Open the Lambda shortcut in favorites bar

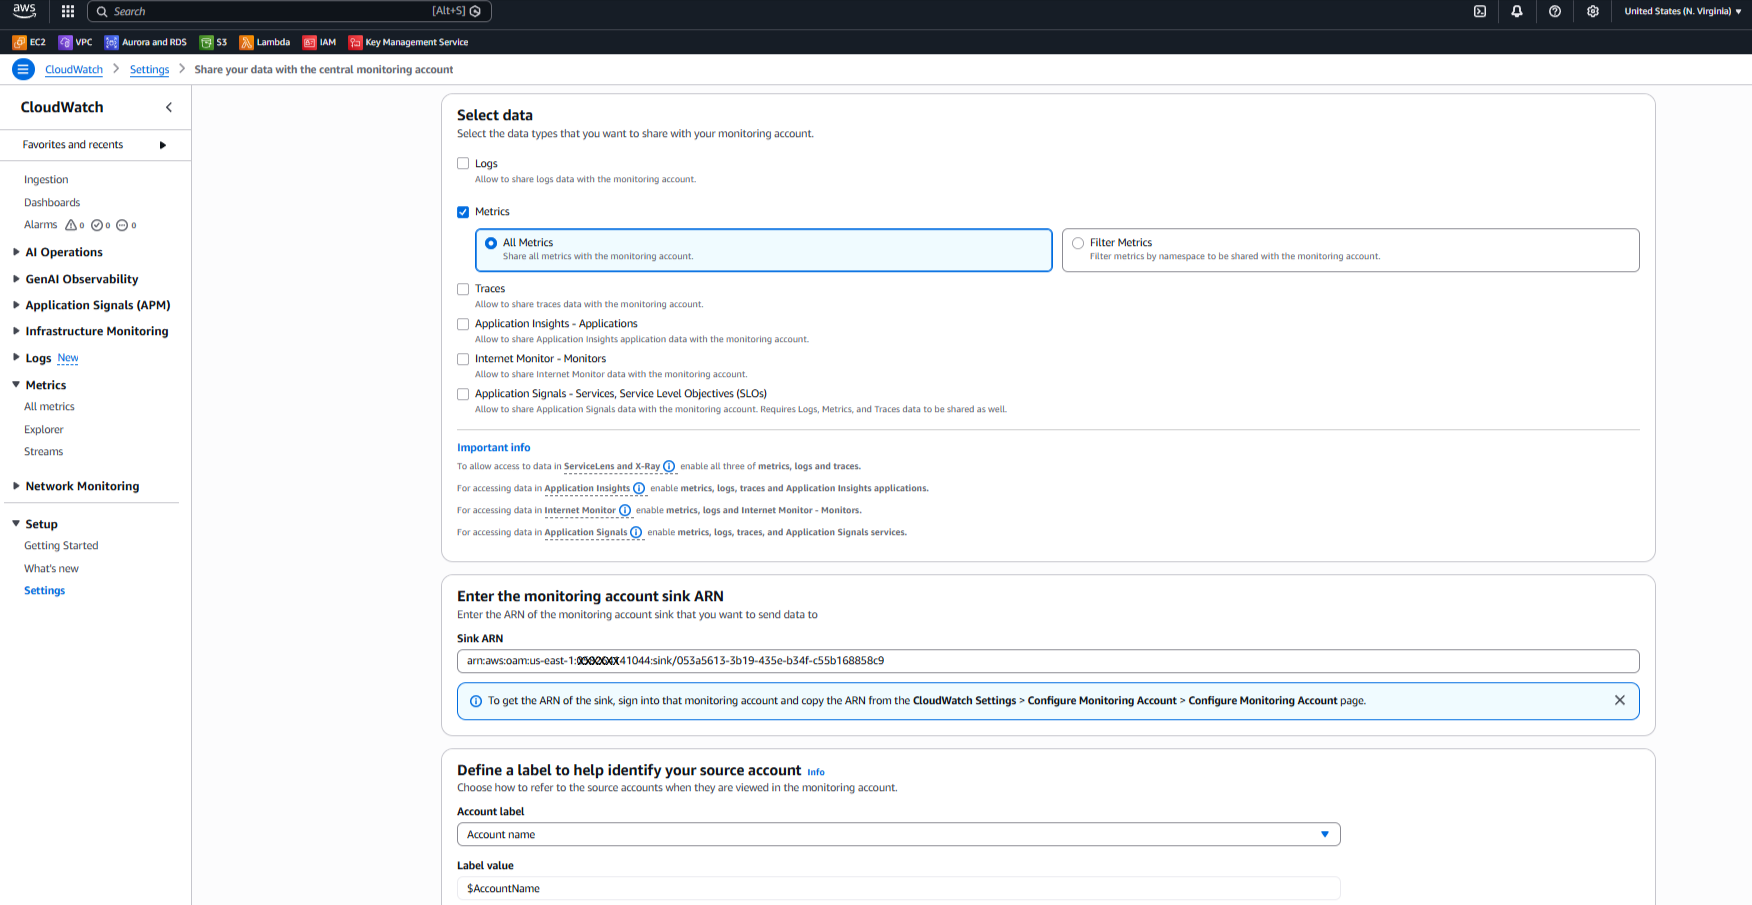265,42
